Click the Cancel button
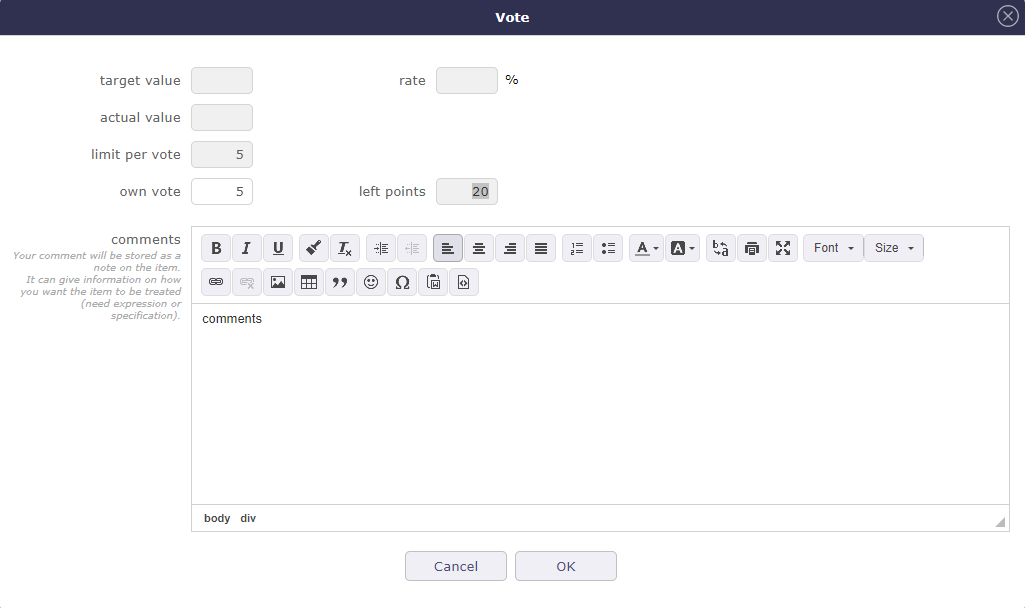The width and height of the screenshot is (1025, 608). [456, 566]
